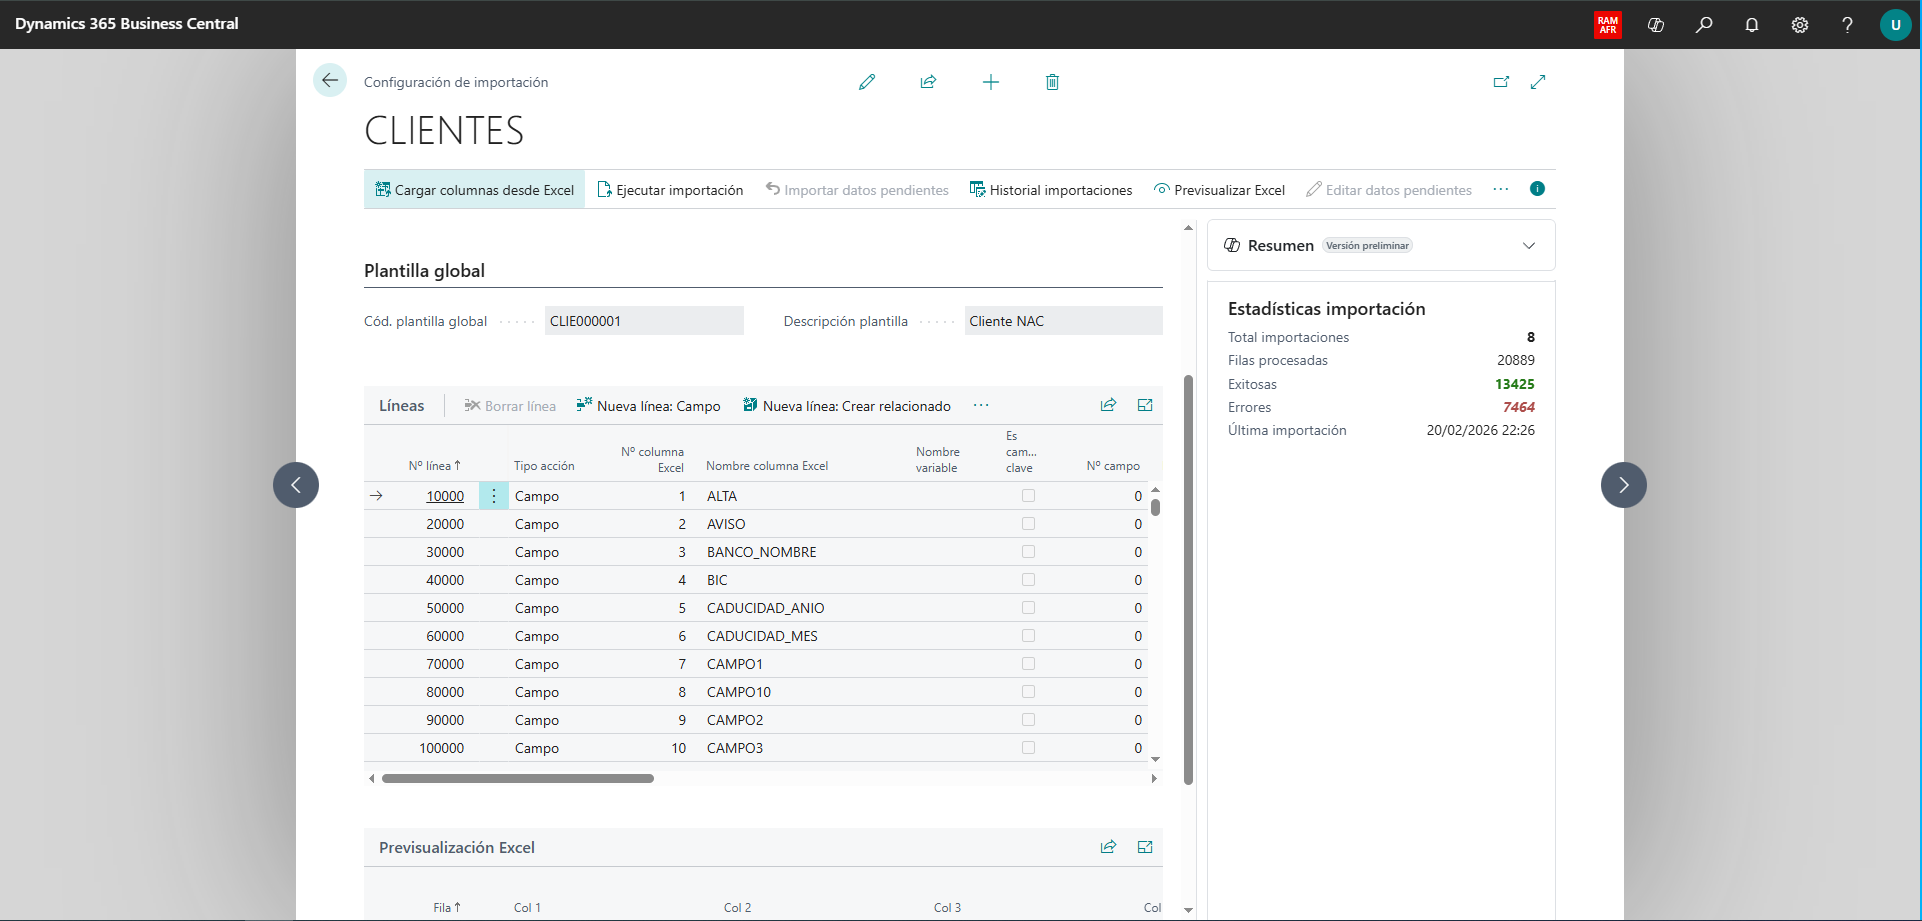Open the Copilot icon in top bar
This screenshot has width=1922, height=921.
1656,25
